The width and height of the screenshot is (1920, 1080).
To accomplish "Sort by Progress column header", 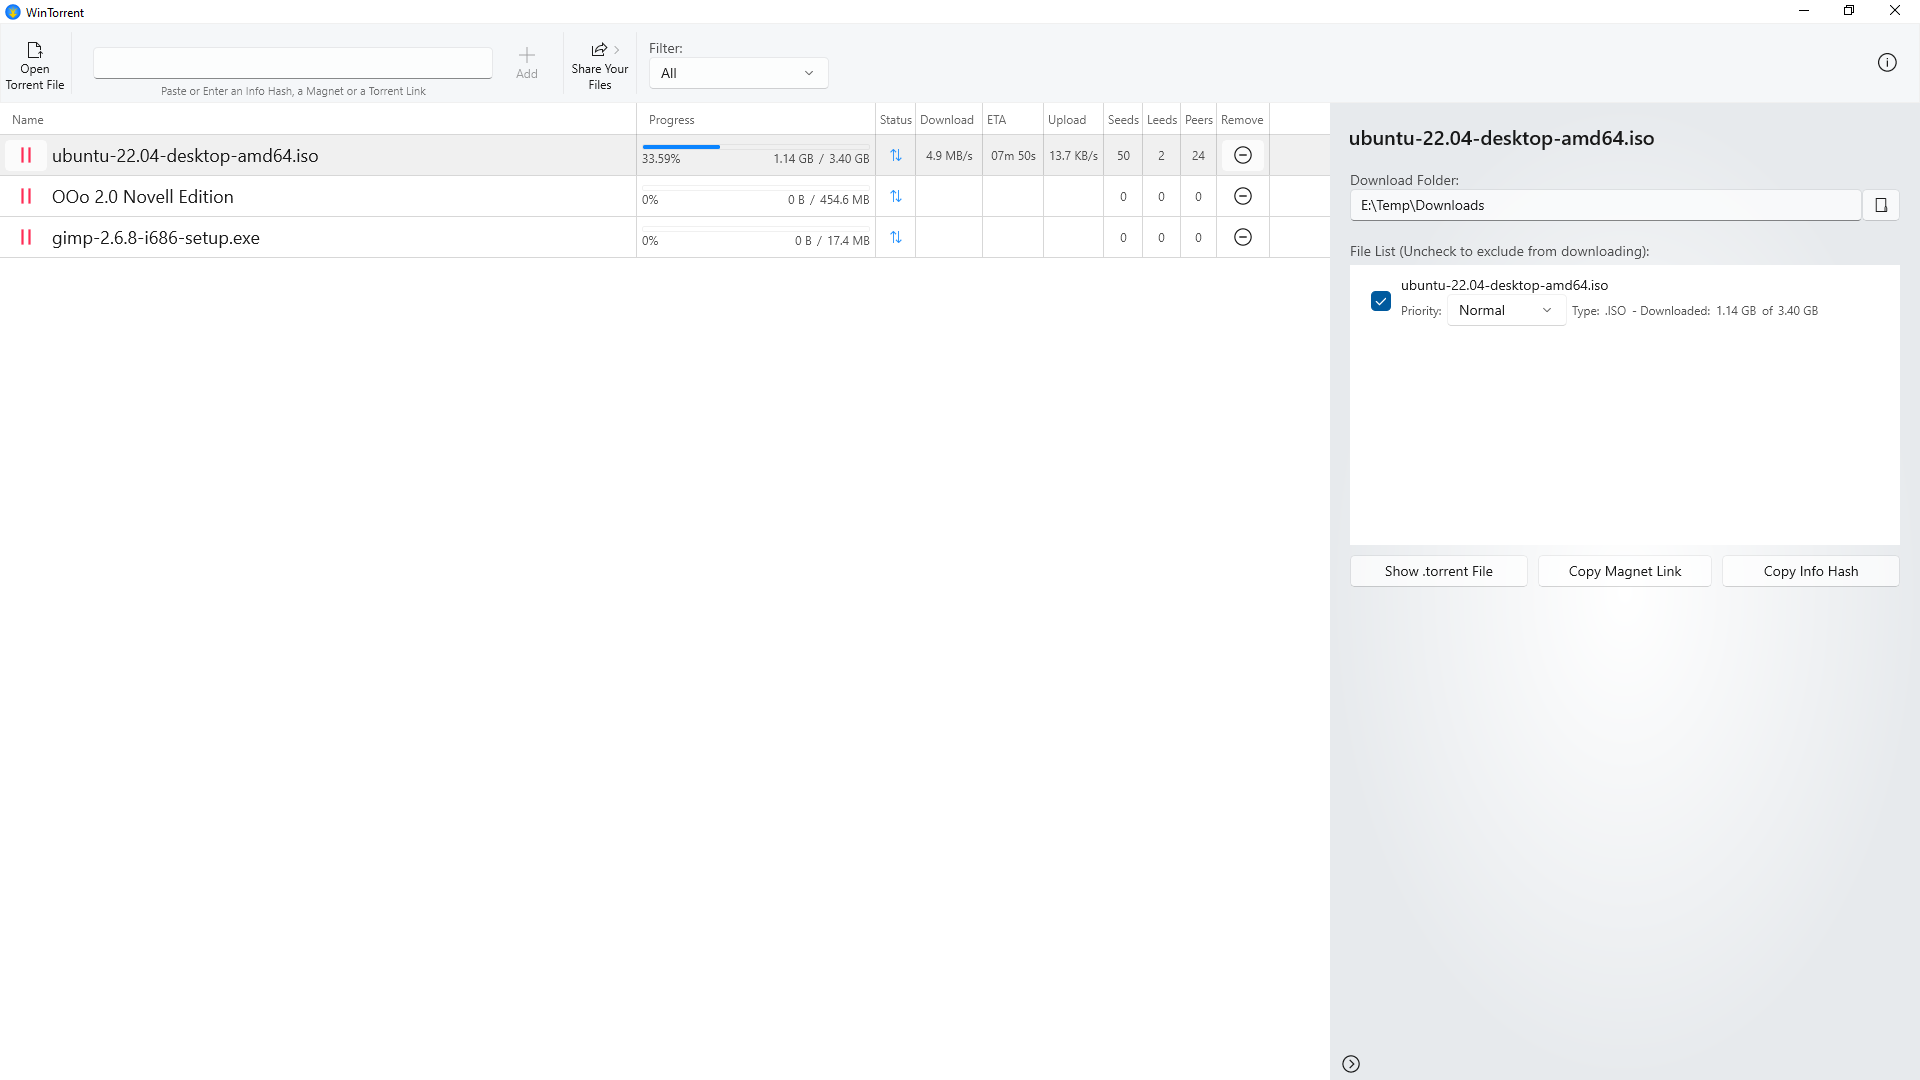I will pyautogui.click(x=671, y=120).
